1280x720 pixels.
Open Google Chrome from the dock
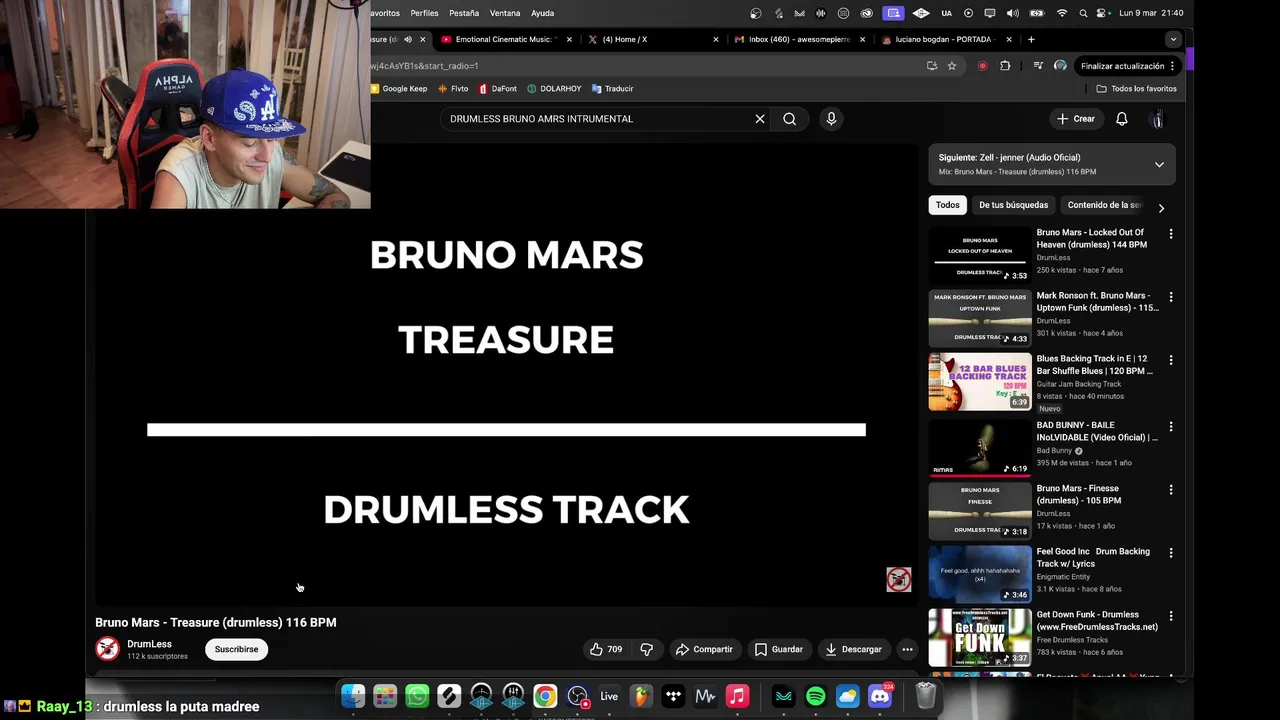pyautogui.click(x=545, y=696)
